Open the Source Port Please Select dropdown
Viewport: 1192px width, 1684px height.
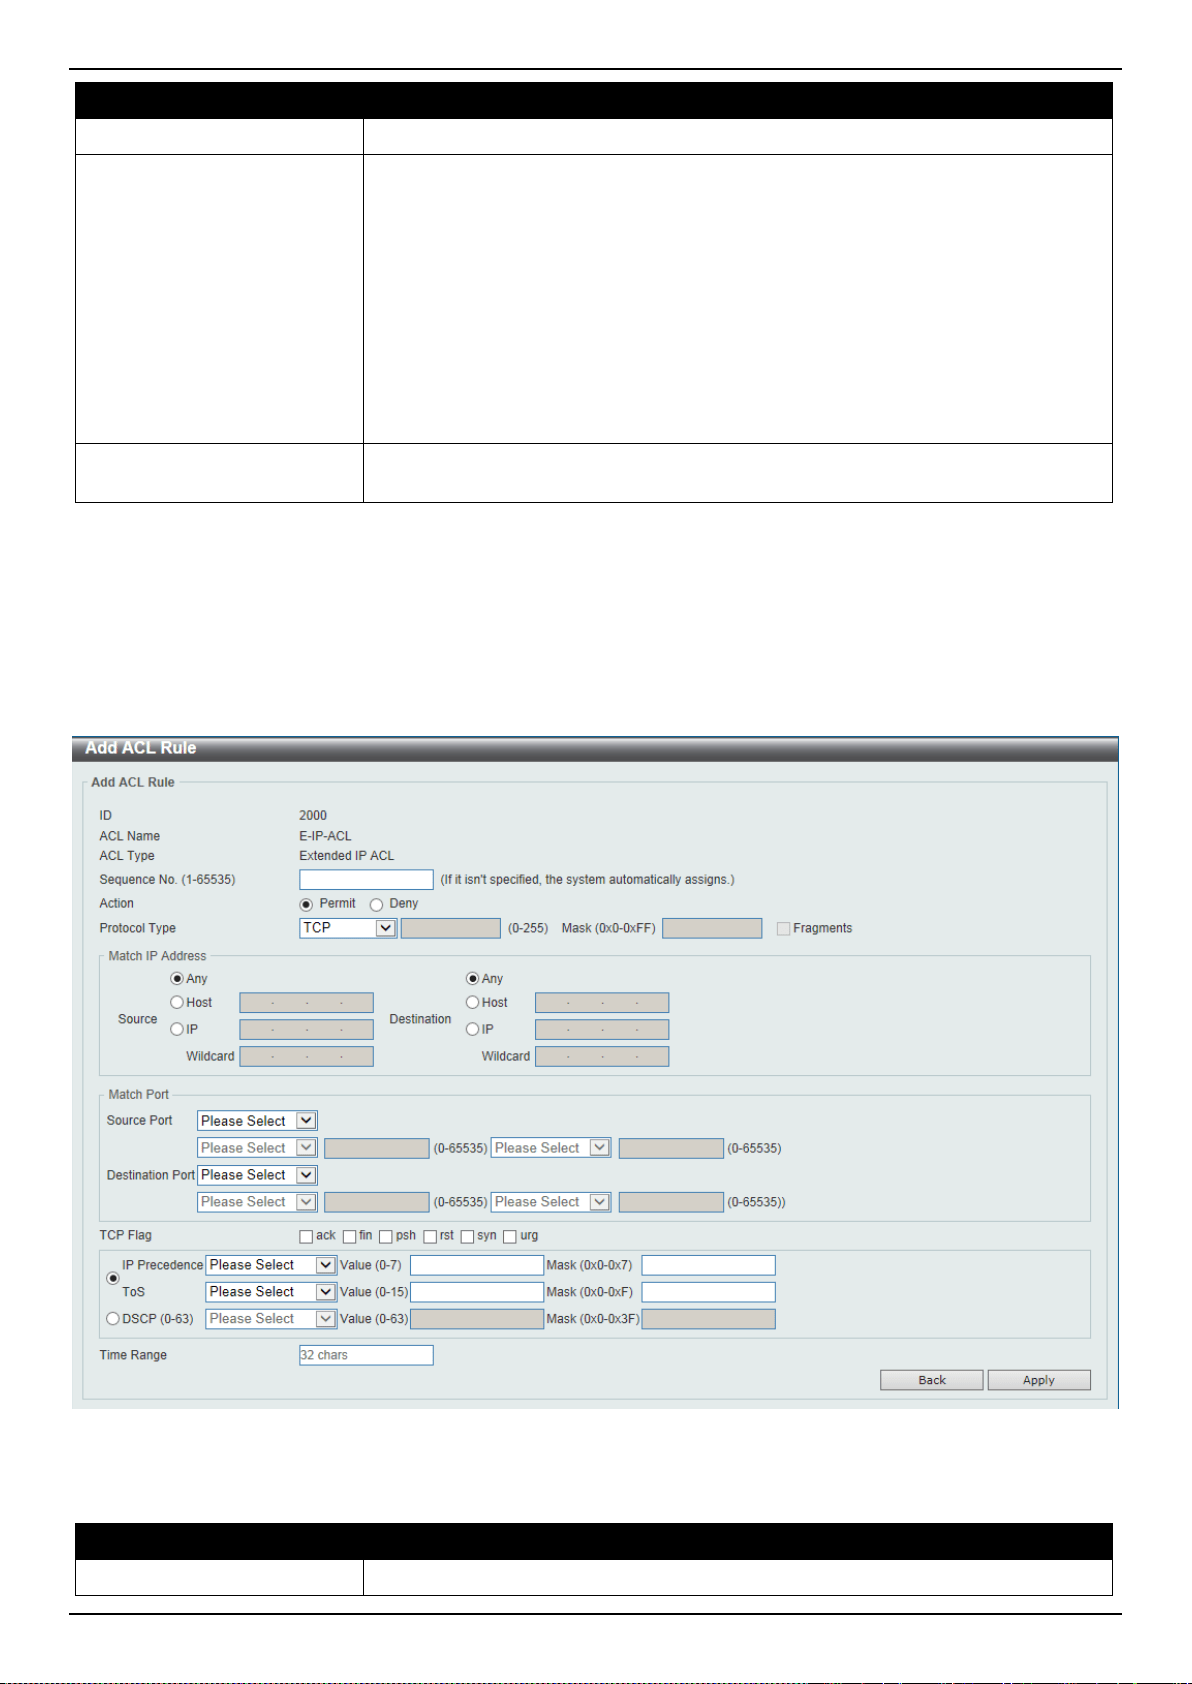click(257, 1121)
